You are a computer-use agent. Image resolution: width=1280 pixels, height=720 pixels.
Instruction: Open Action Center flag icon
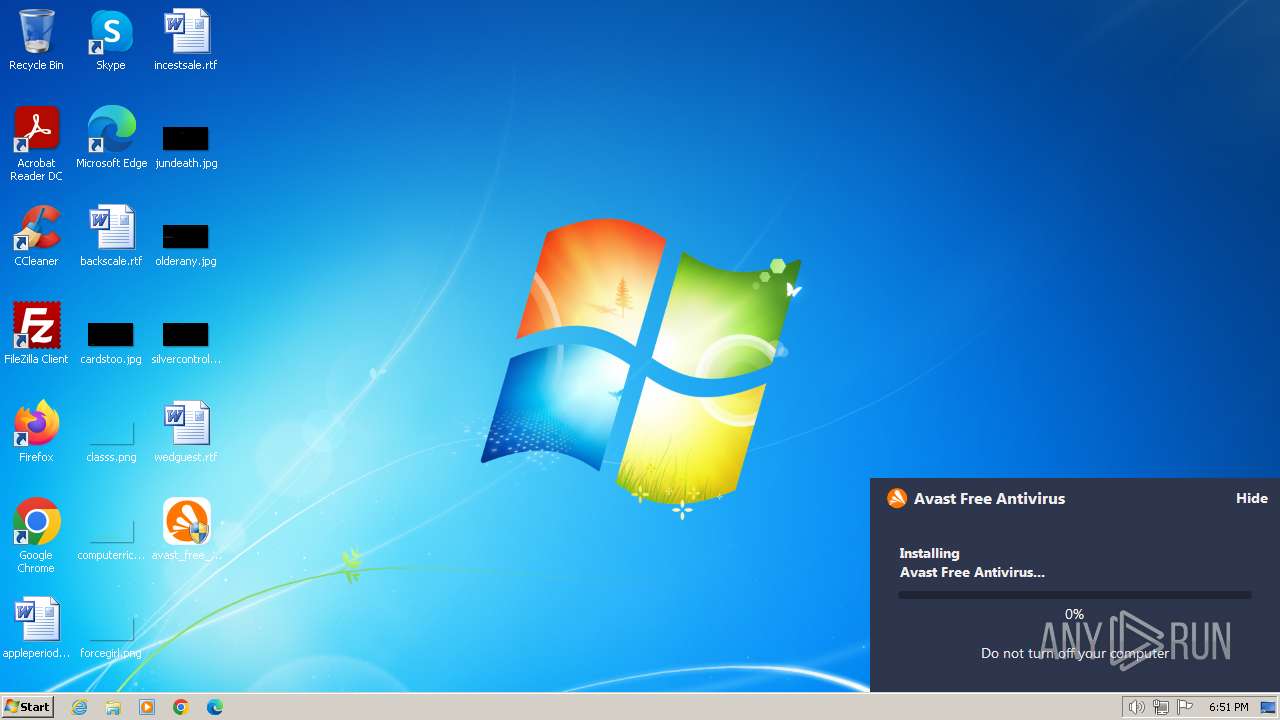[1185, 707]
